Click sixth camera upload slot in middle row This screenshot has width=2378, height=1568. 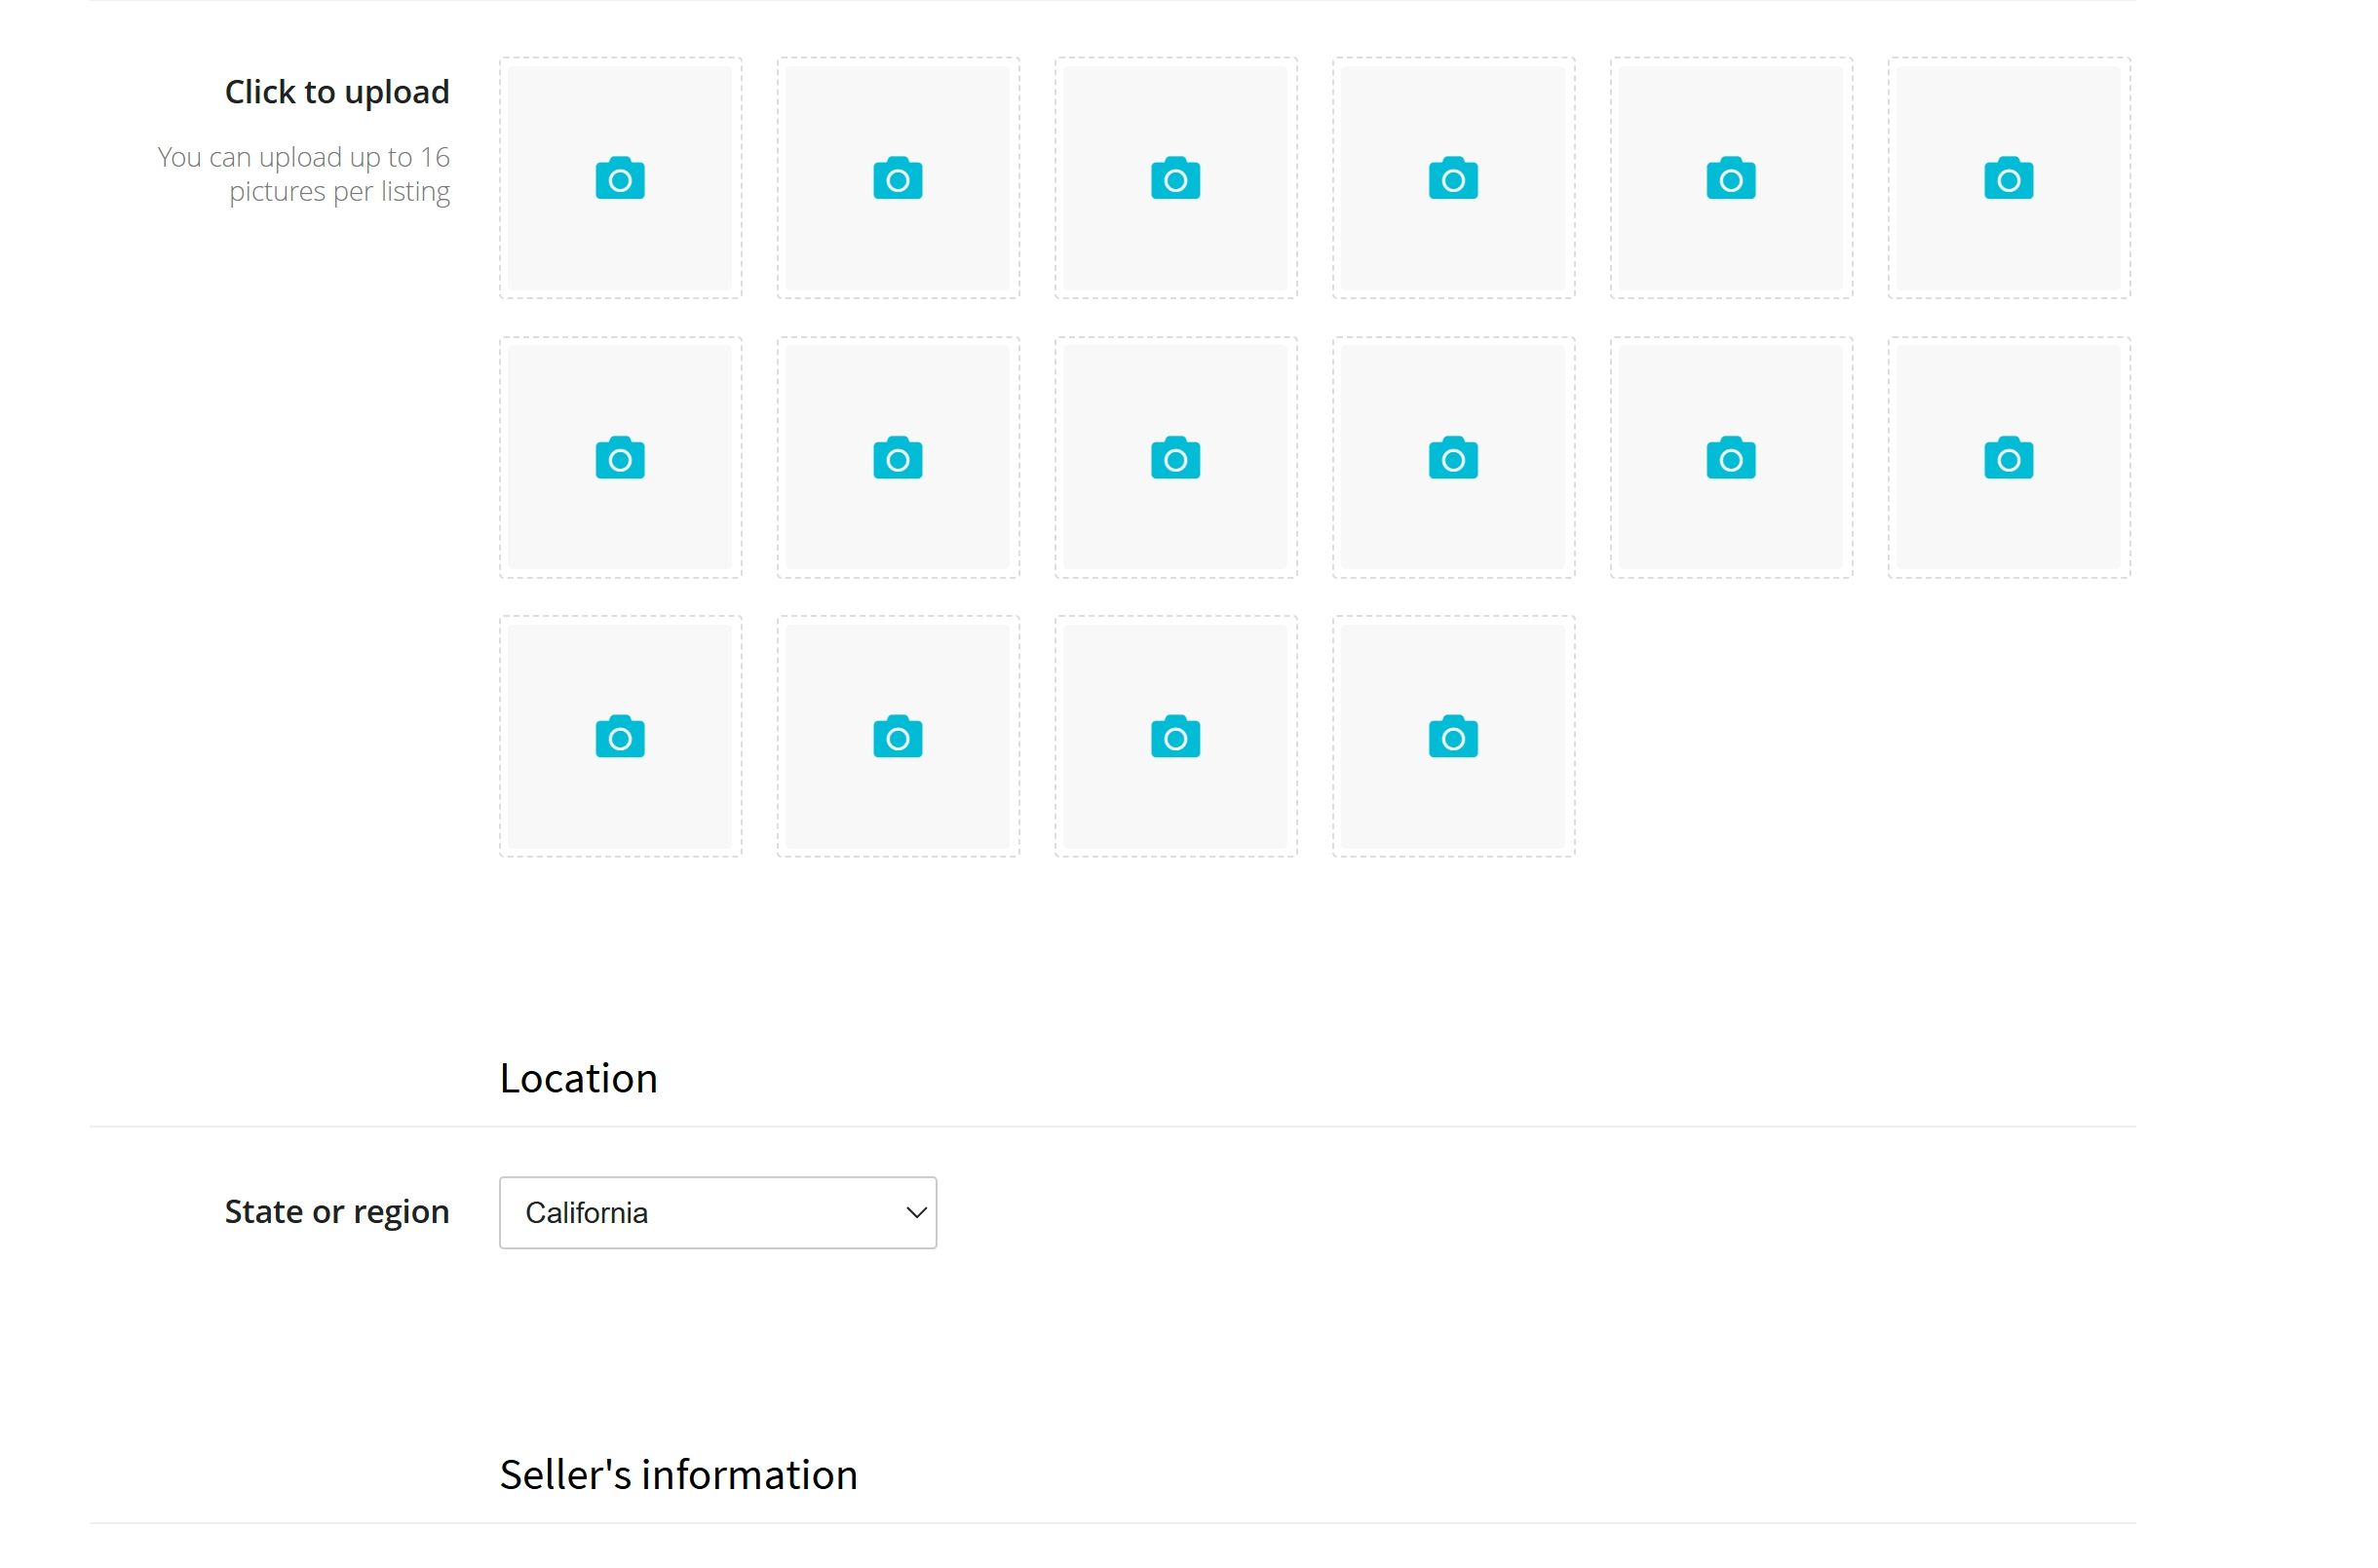point(2009,458)
